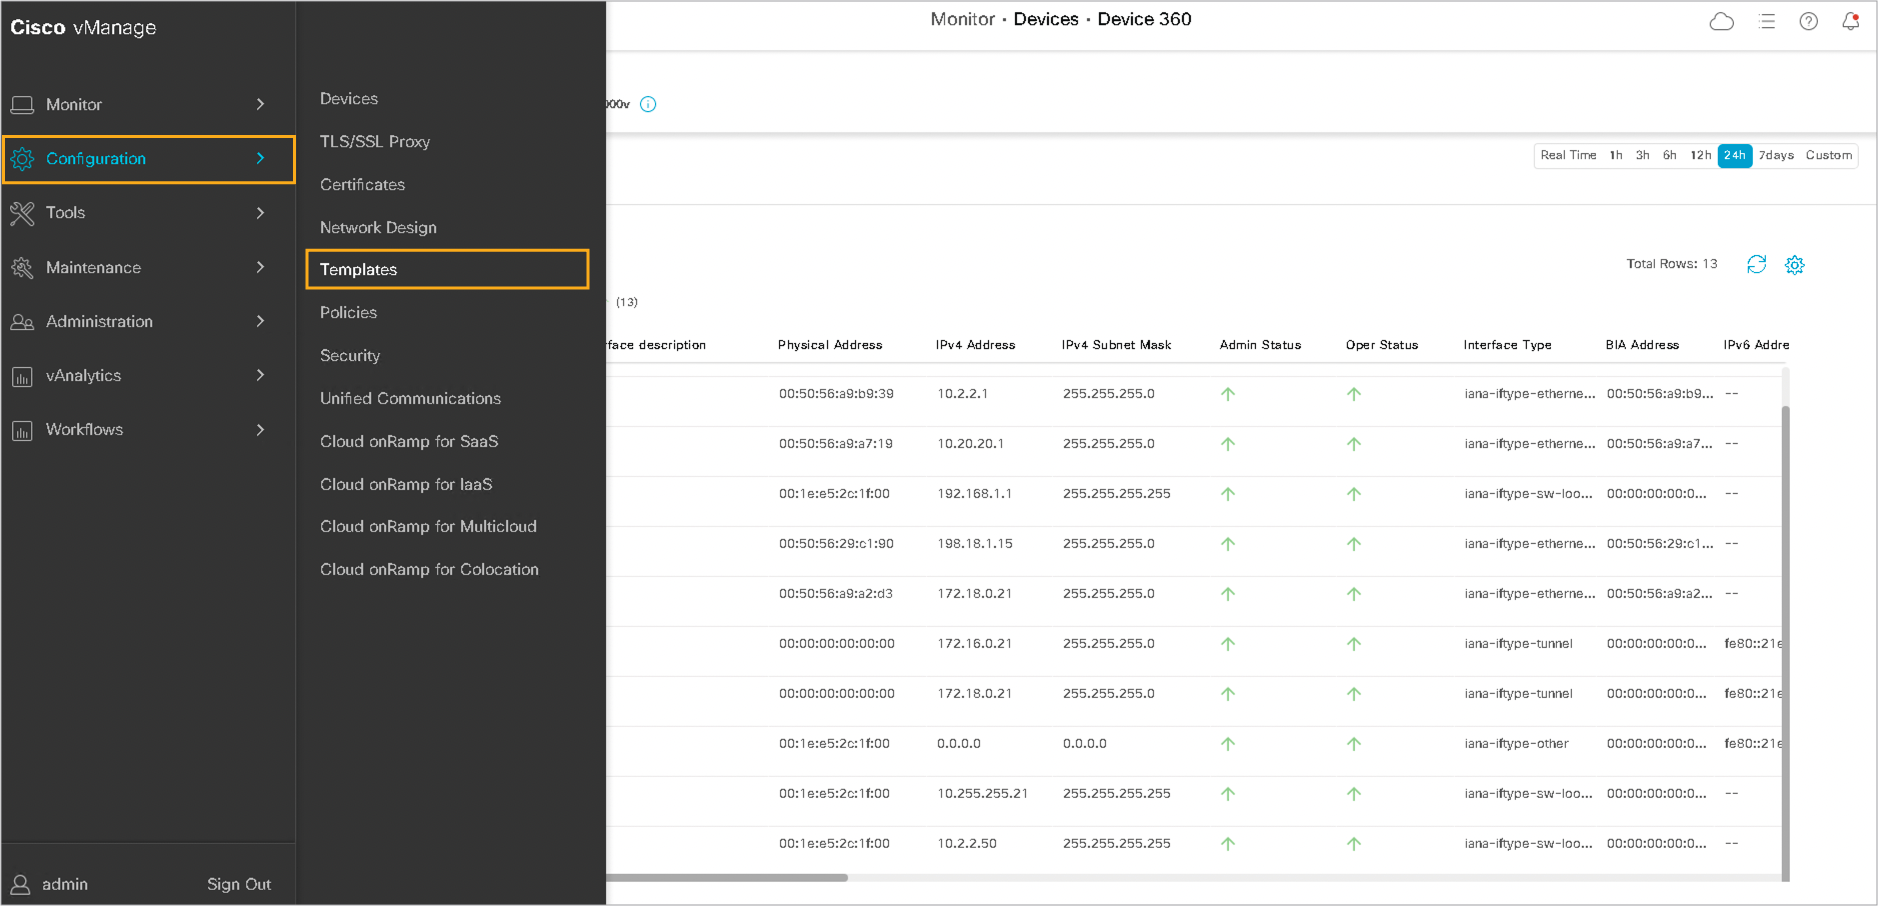Click the info icon beside device model
This screenshot has height=906, width=1878.
point(648,104)
